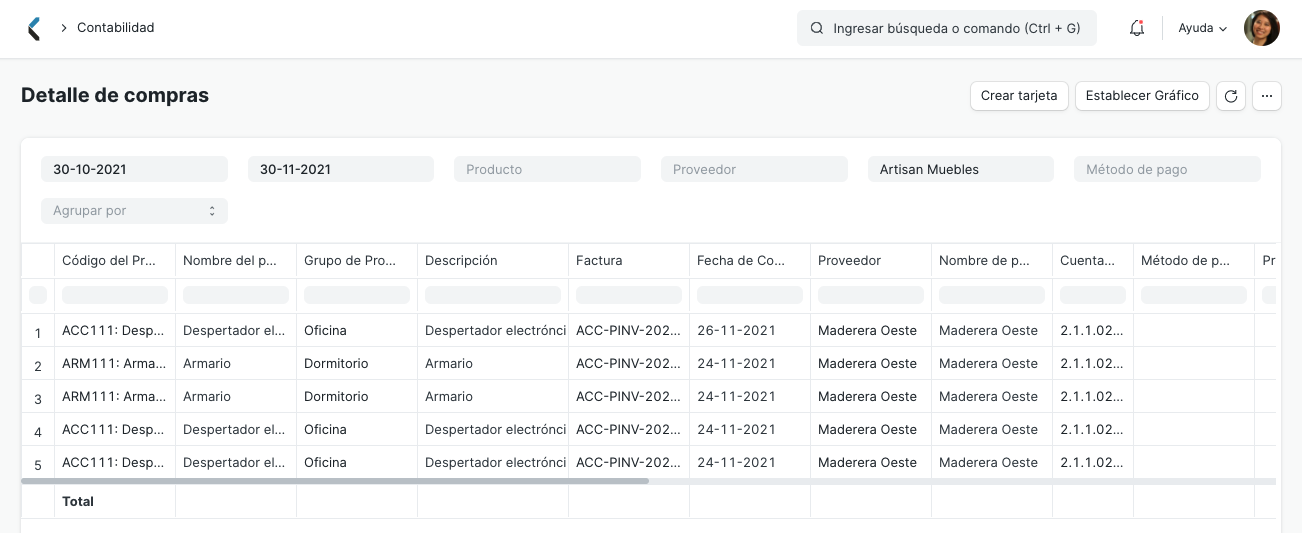The height and width of the screenshot is (533, 1302).
Task: Click the Crear tarjeta button
Action: 1019,96
